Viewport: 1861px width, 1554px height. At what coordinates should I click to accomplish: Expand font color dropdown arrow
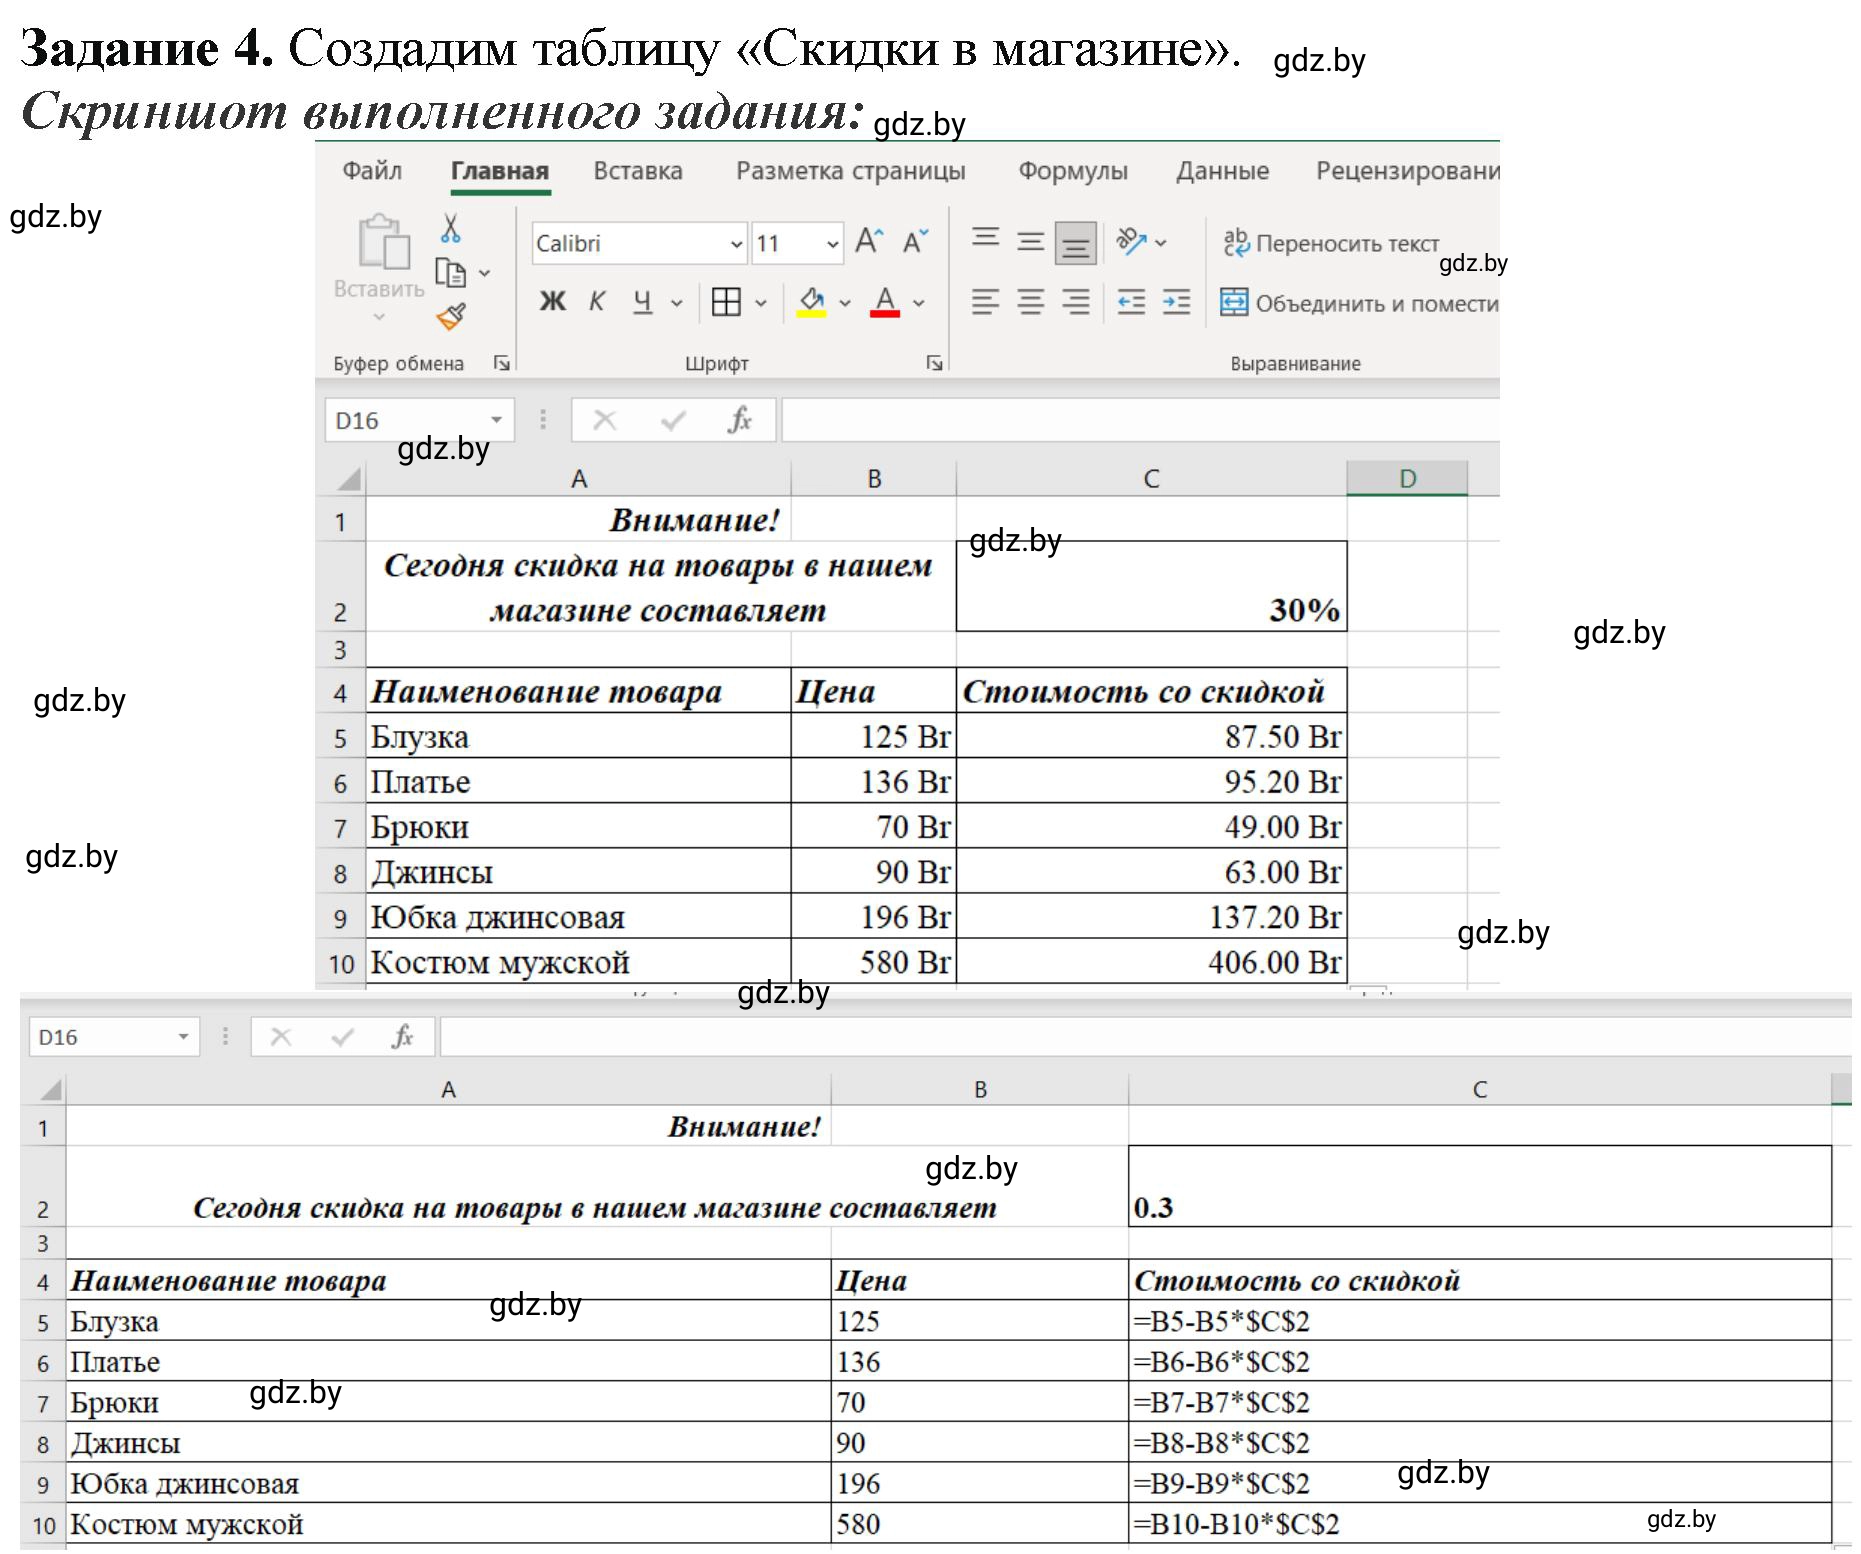click(919, 302)
